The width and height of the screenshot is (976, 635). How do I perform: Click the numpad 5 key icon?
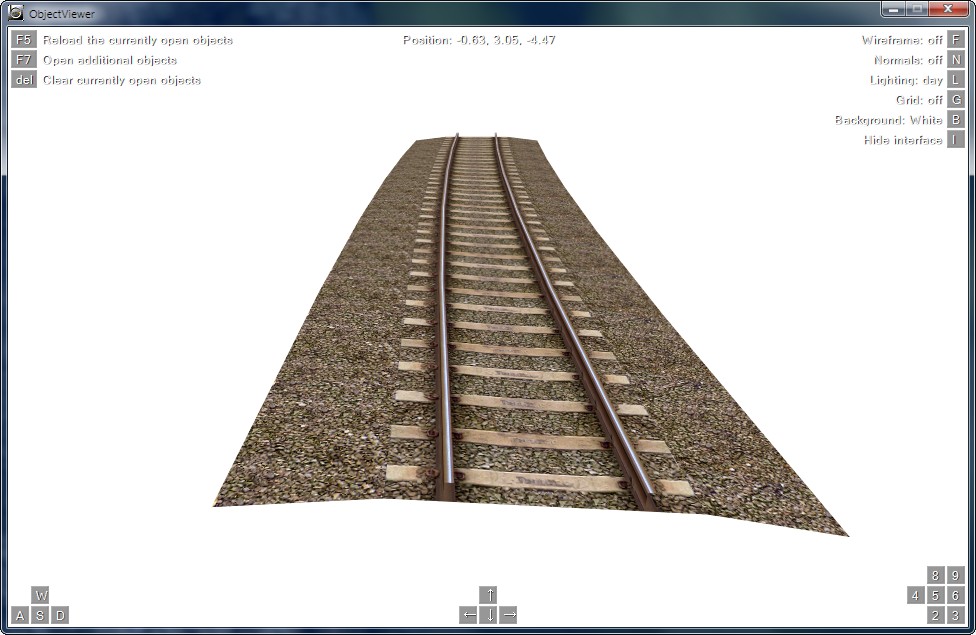pyautogui.click(x=935, y=595)
